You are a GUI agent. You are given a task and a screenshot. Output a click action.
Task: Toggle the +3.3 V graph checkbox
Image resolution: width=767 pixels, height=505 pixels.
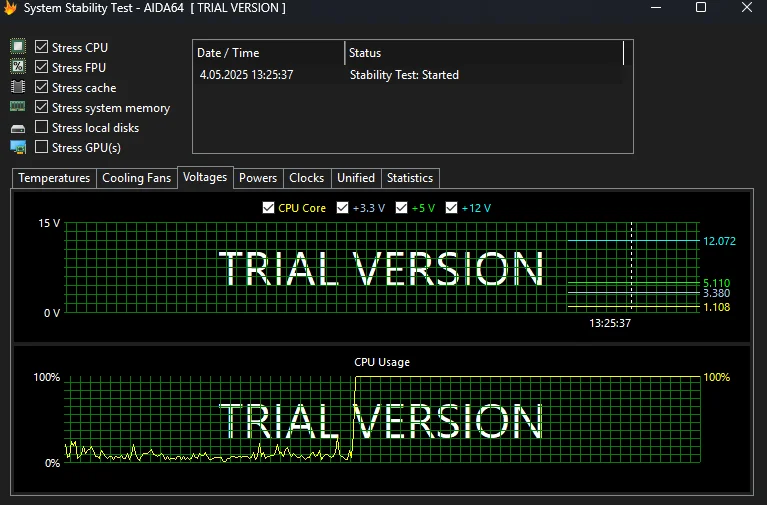(342, 208)
